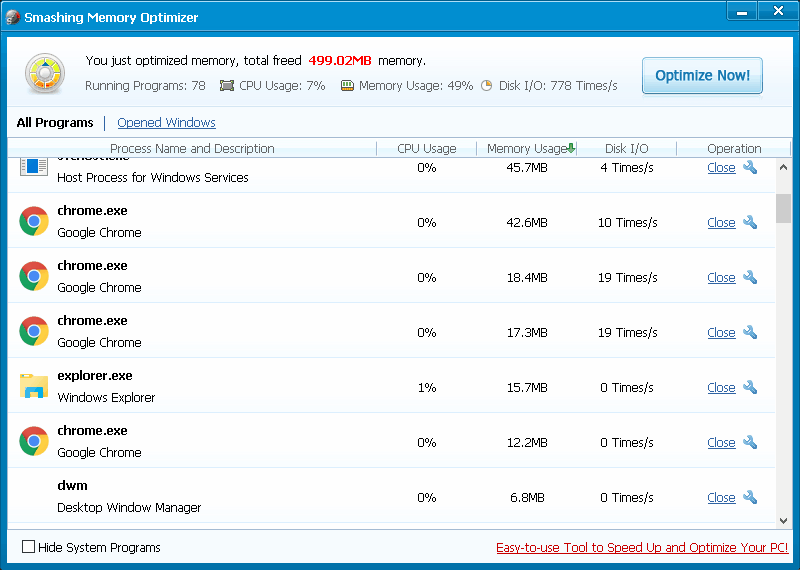The width and height of the screenshot is (800, 570).
Task: Click the Chrome icon on the 42.6MB row
Action: click(34, 221)
